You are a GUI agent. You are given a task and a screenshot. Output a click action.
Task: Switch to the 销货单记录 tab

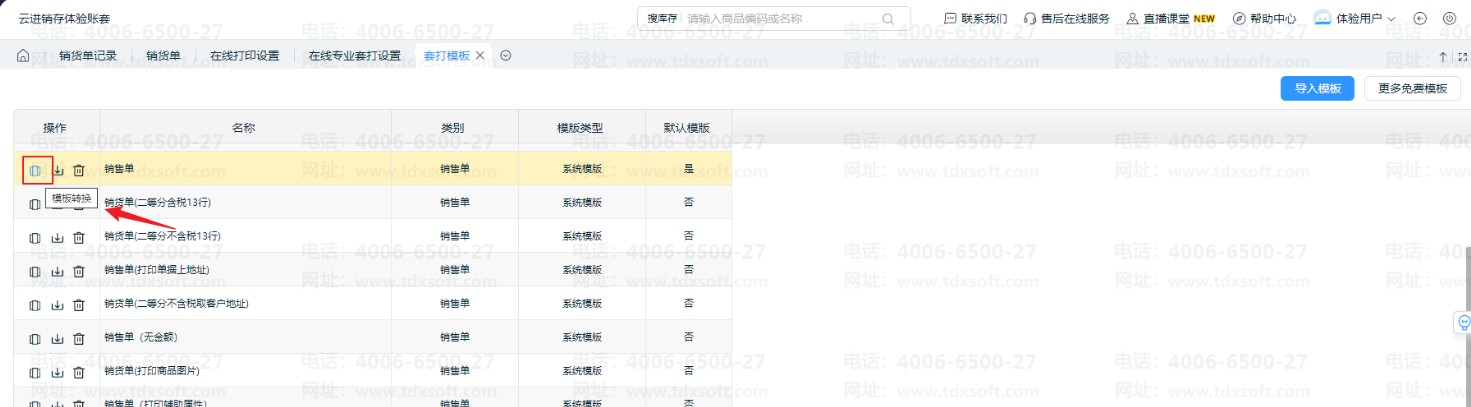[88, 56]
